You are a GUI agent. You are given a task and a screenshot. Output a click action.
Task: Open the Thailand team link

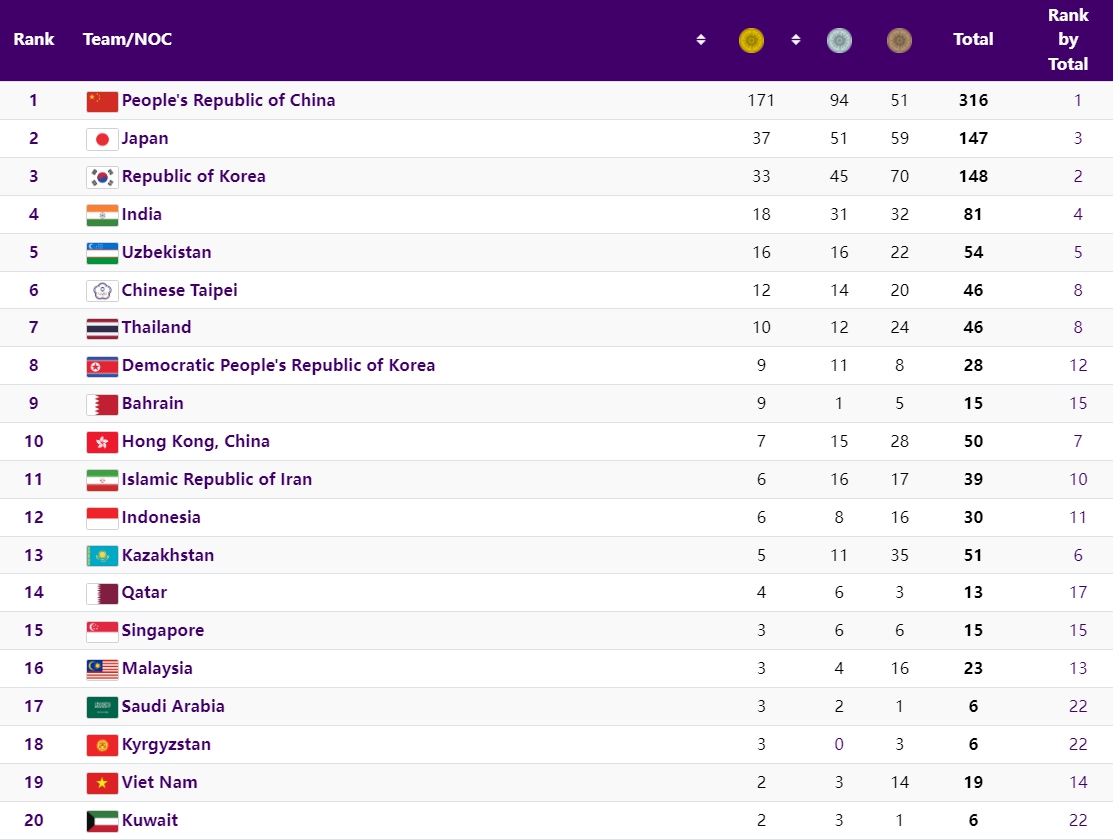(157, 327)
